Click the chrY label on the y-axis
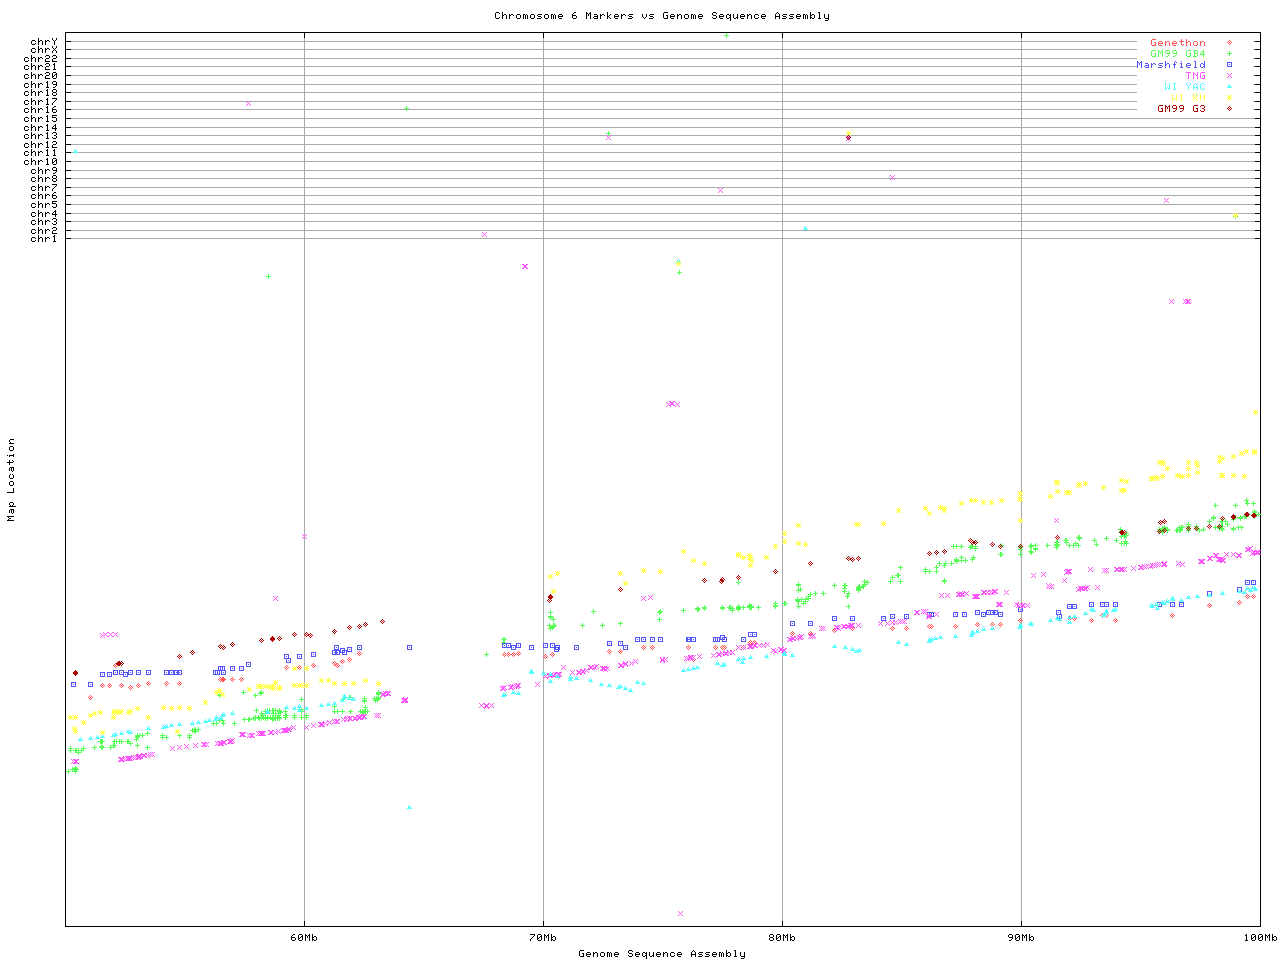The image size is (1280, 960). tap(44, 41)
